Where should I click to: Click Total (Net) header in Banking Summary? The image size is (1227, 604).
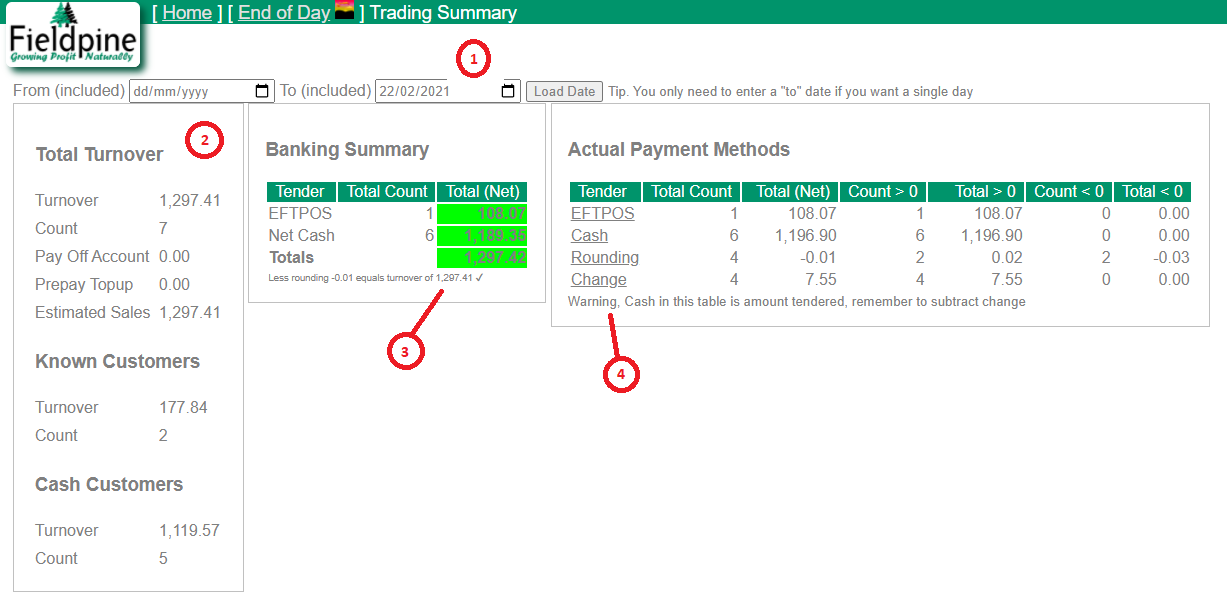483,191
